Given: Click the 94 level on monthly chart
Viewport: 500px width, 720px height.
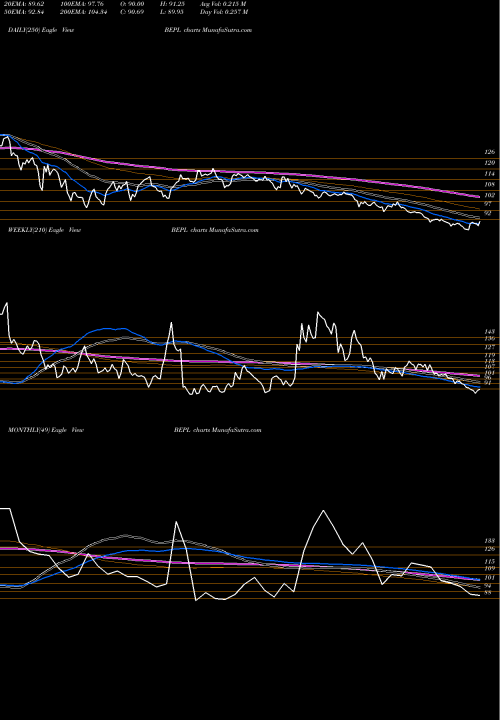Looking at the screenshot, I should click(x=488, y=586).
